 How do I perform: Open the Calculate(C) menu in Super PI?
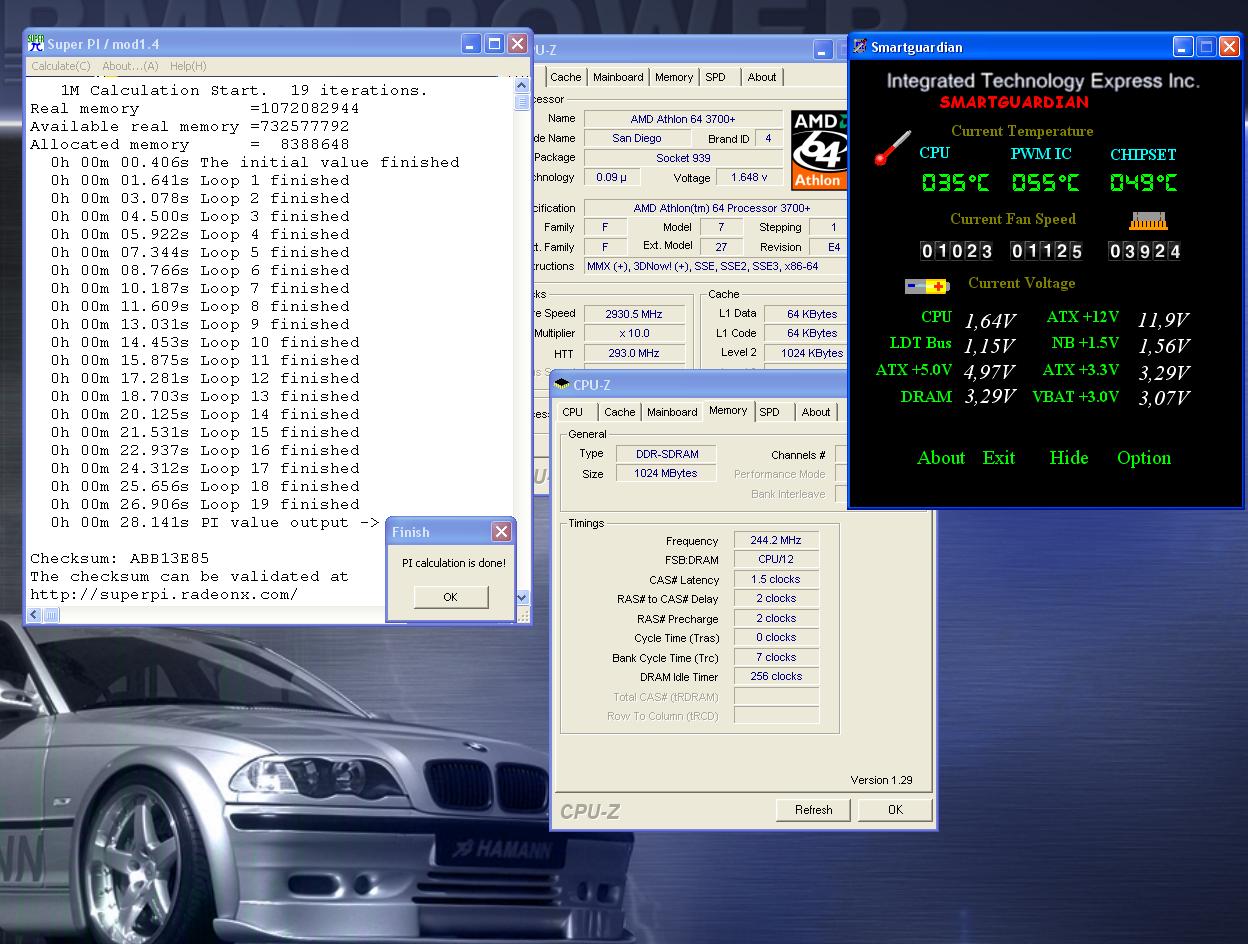(61, 66)
